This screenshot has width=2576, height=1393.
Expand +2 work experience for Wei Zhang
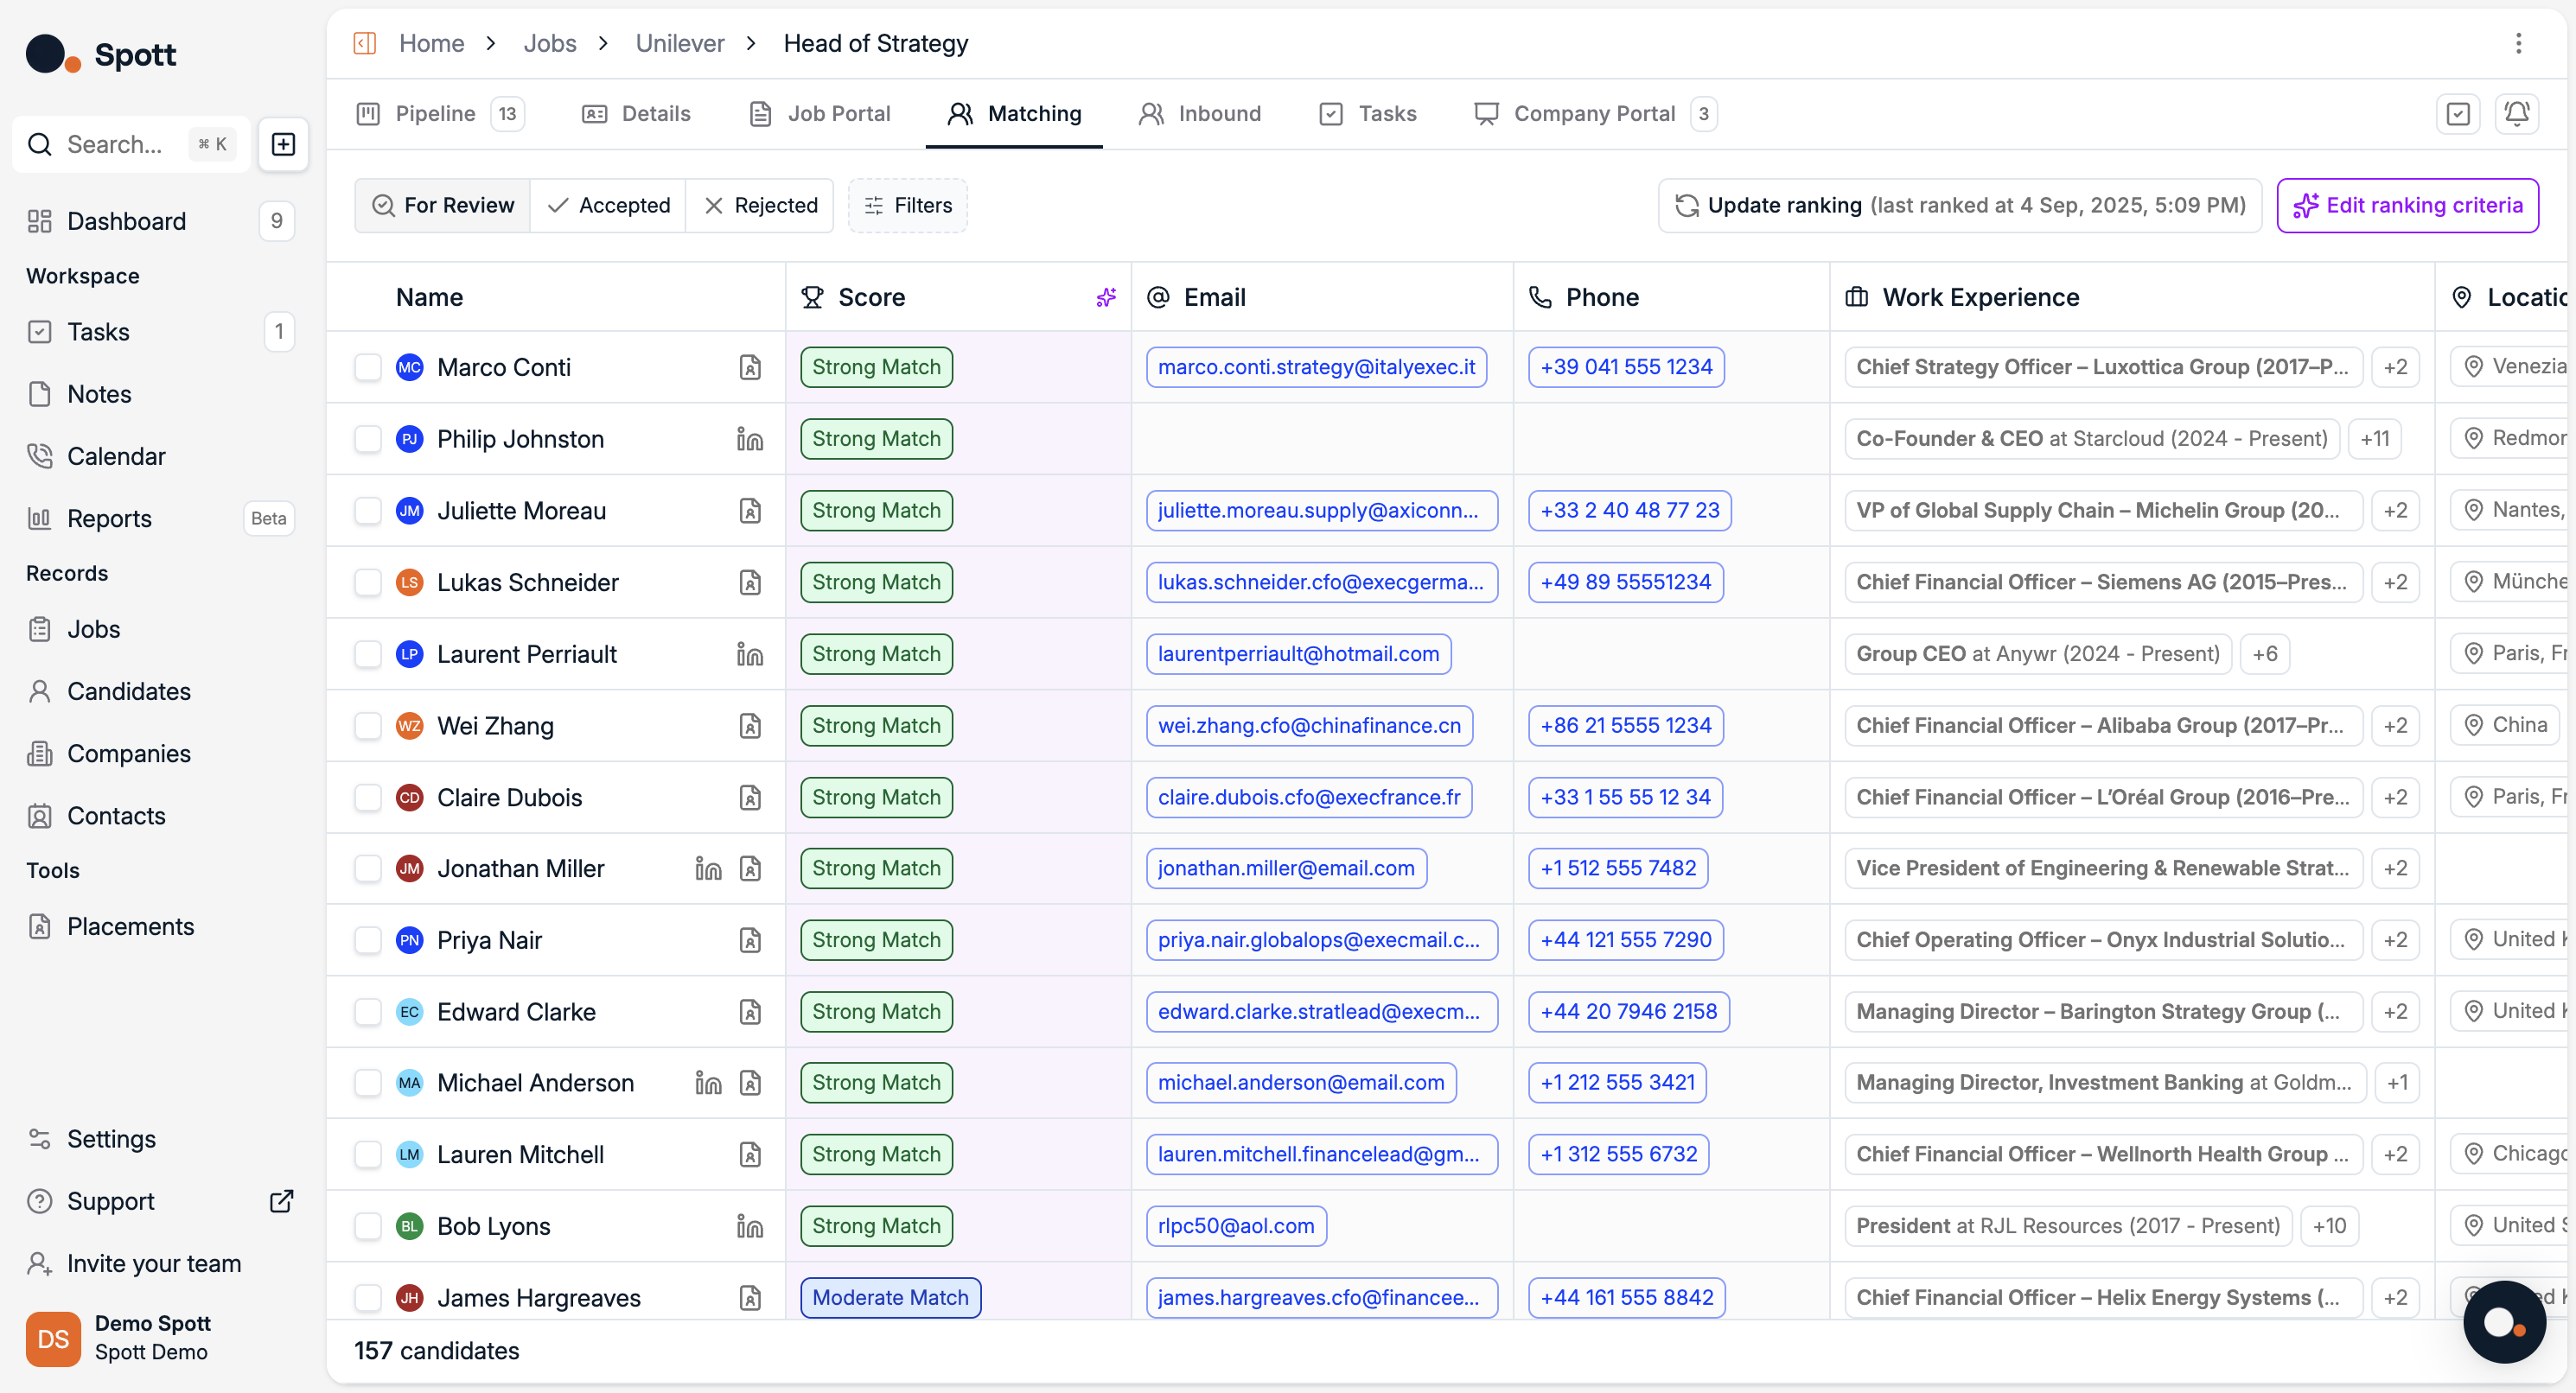2395,726
